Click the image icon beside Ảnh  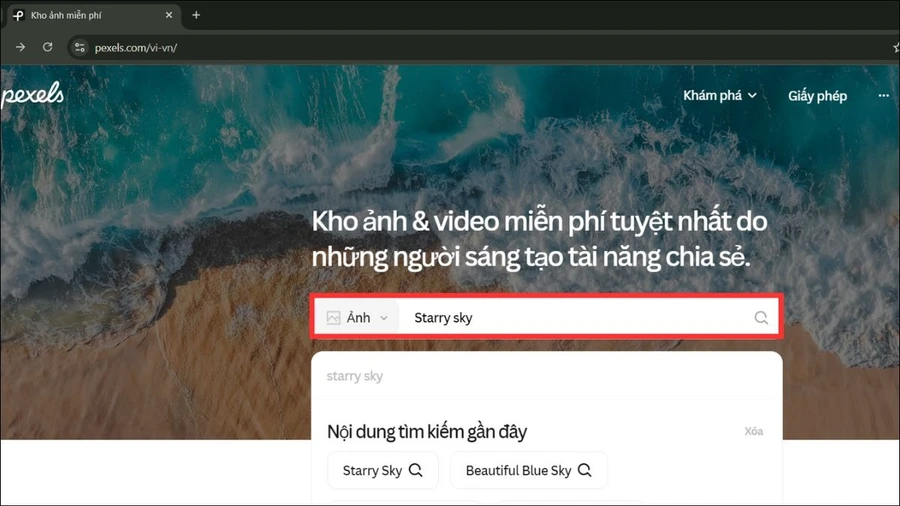pos(333,318)
